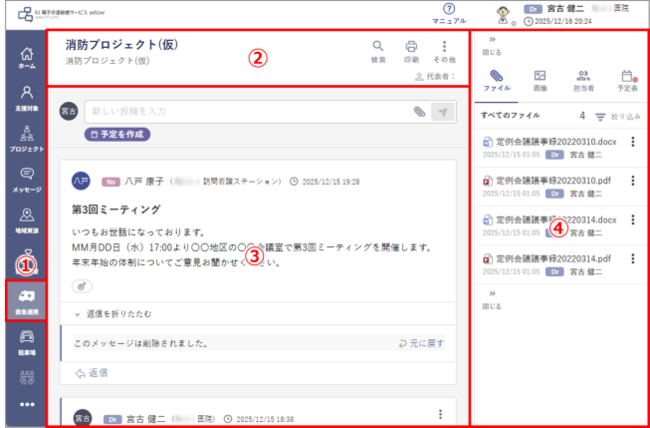Open the 救急連携 ambulance icon
650x428 pixels.
point(27,301)
